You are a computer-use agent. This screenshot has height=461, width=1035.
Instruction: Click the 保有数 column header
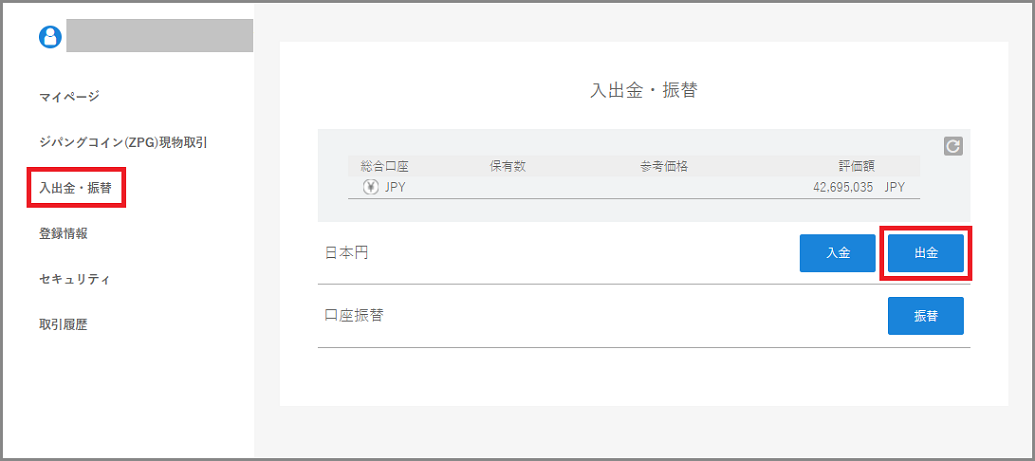508,166
